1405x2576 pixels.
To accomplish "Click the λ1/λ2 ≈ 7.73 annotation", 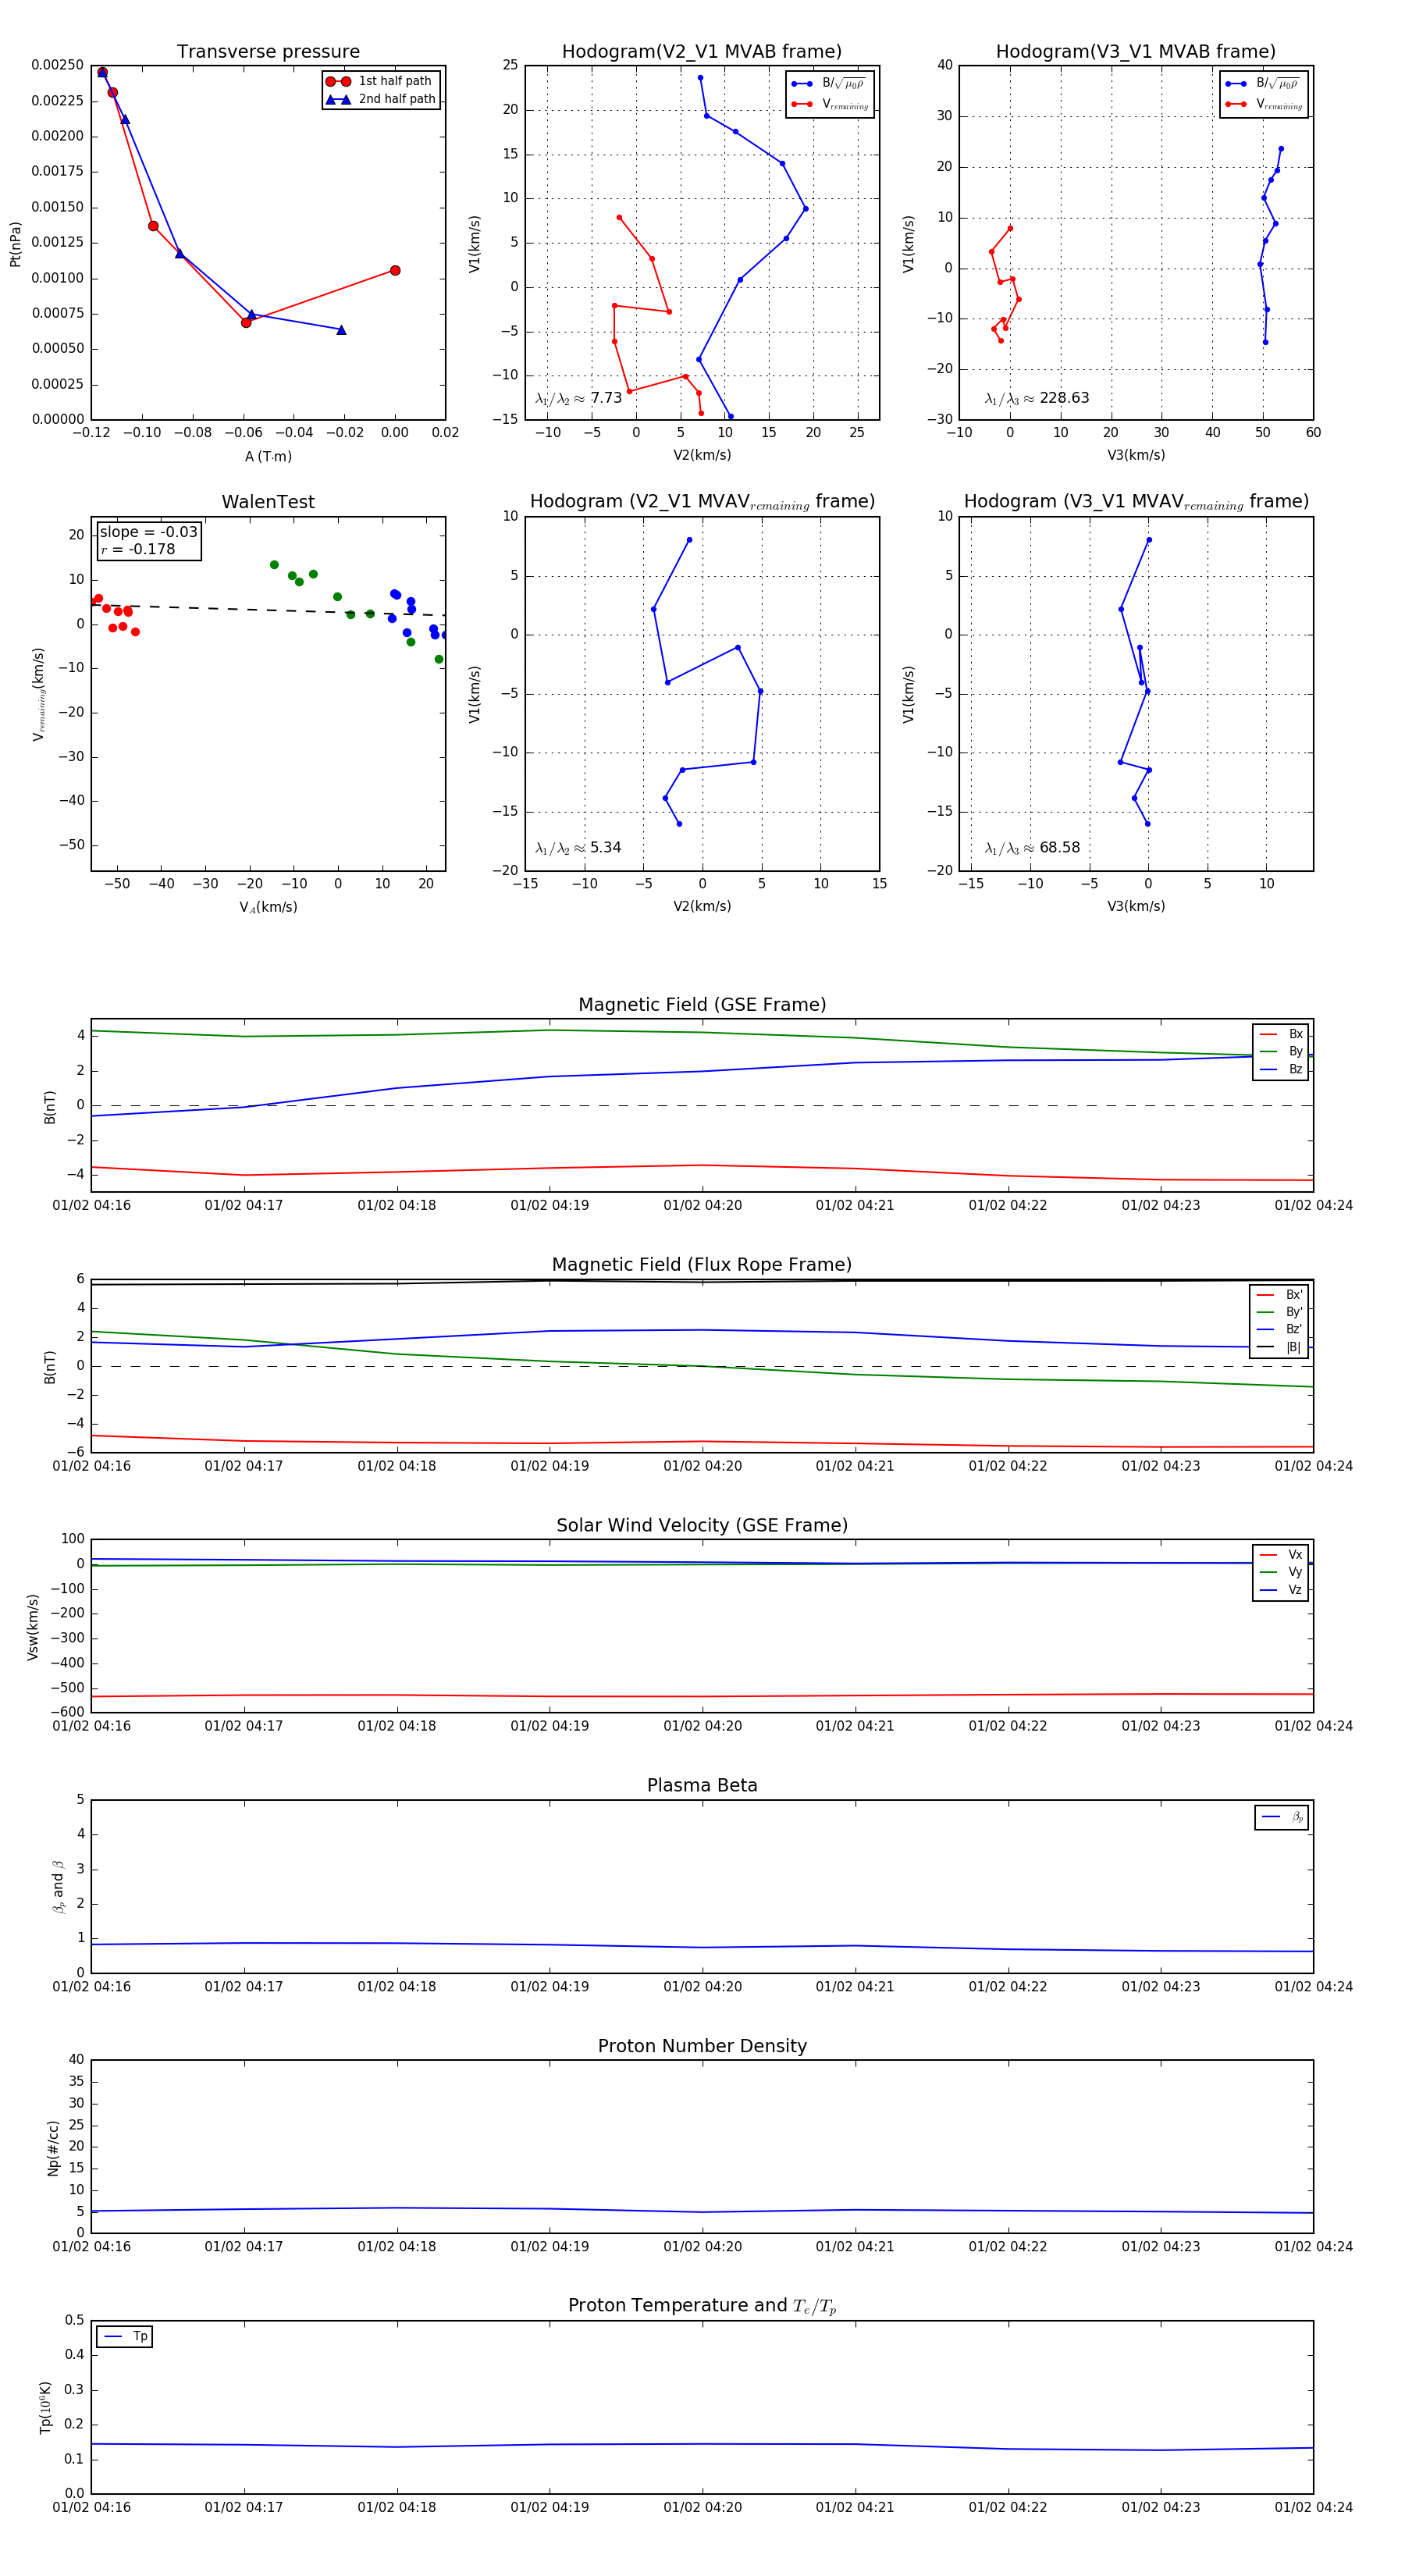I will pyautogui.click(x=578, y=398).
